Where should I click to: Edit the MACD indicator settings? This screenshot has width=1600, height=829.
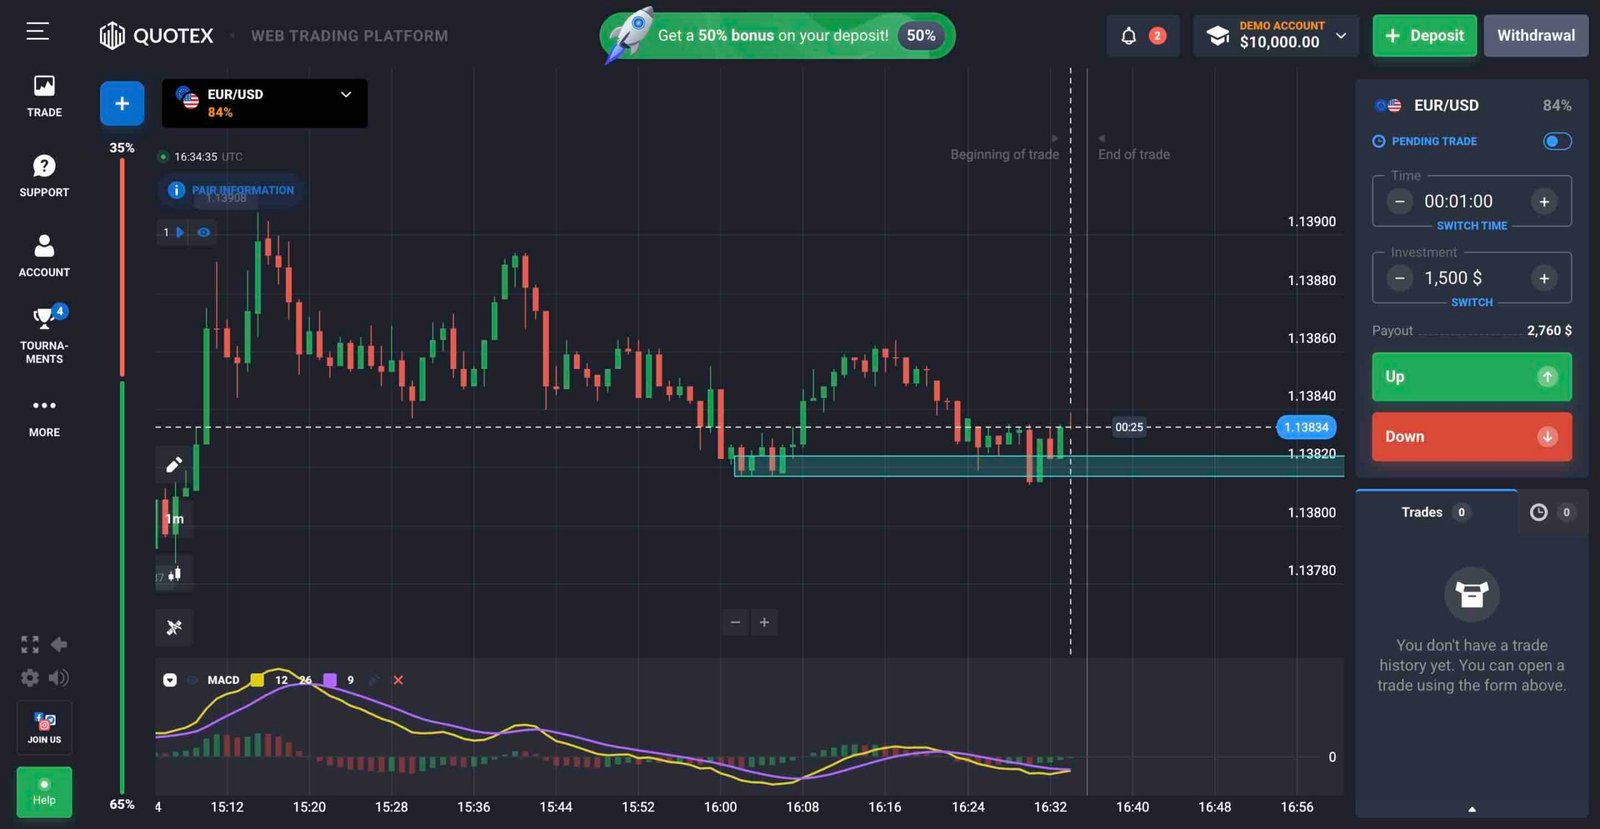pos(374,680)
